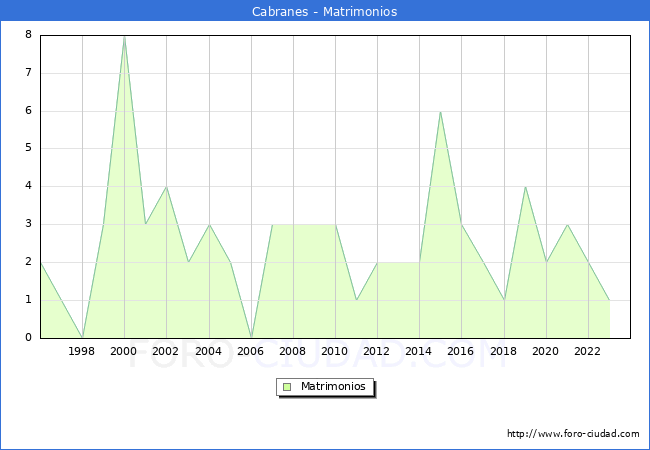Click the Matrimonios legend color swatch

pos(287,387)
